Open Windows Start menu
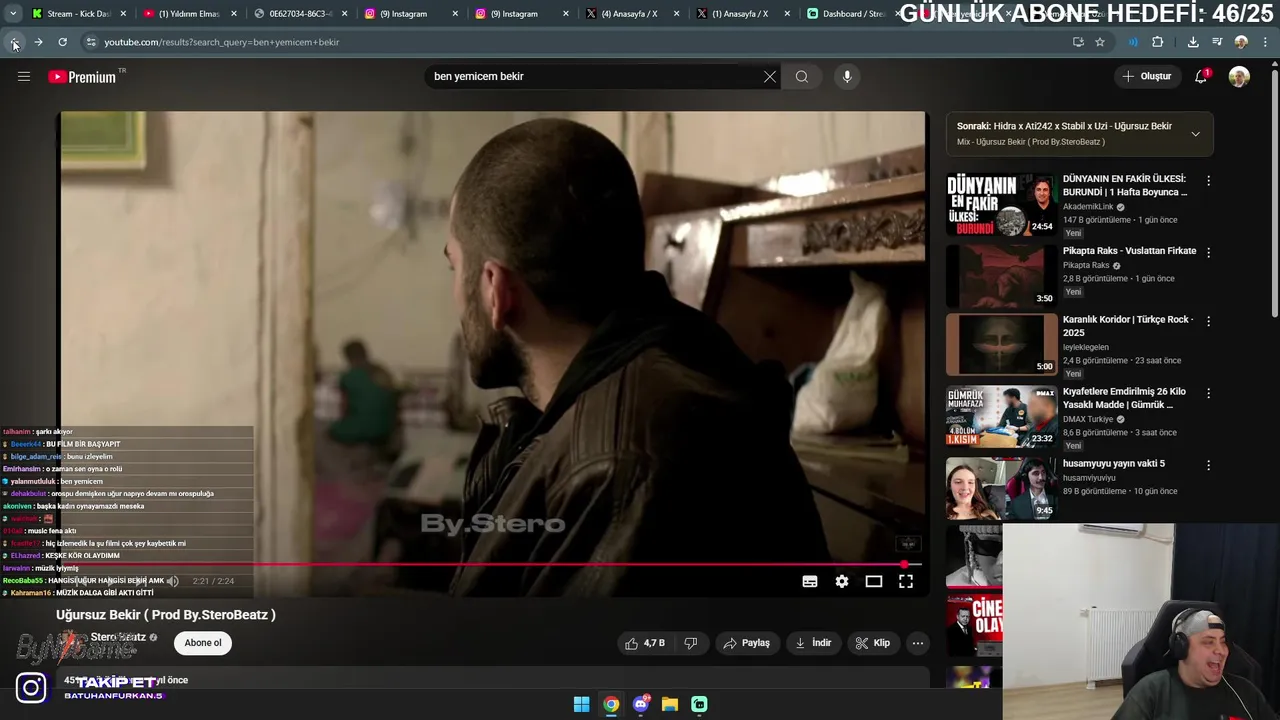This screenshot has height=720, width=1280. click(x=581, y=704)
